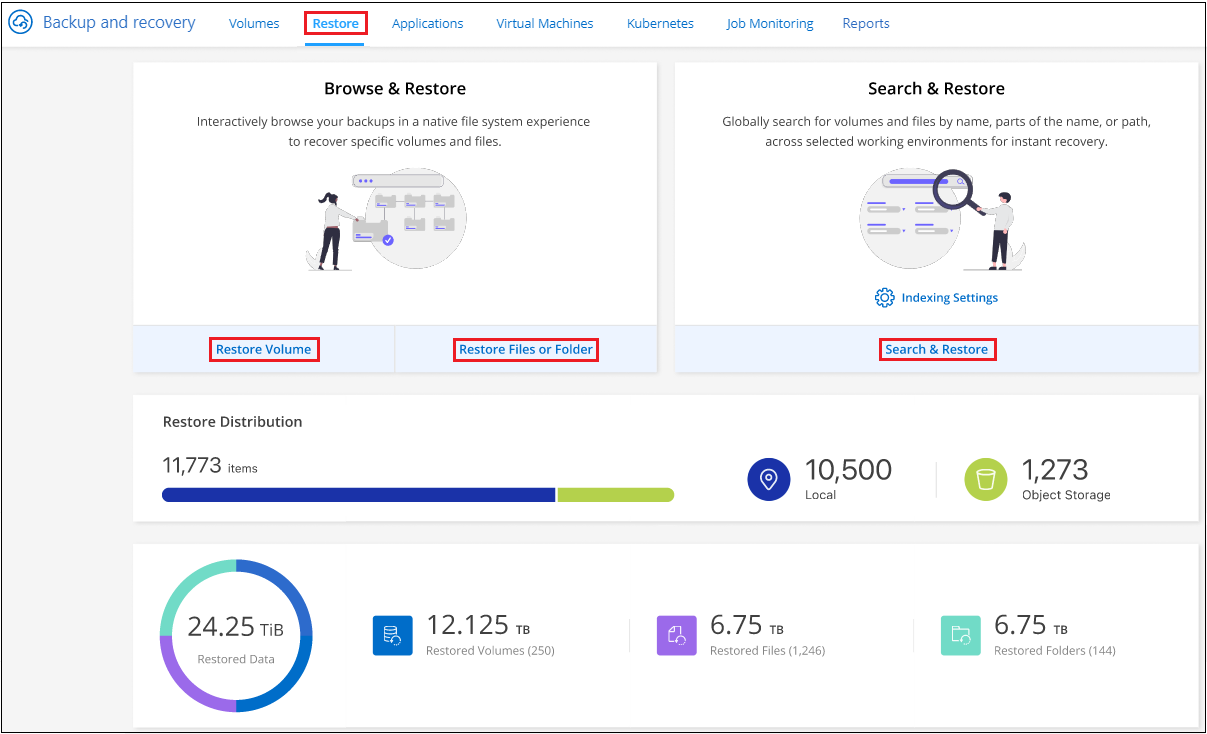Viewport: 1207px width, 734px height.
Task: Go to the Virtual Machines tab
Action: [x=544, y=23]
